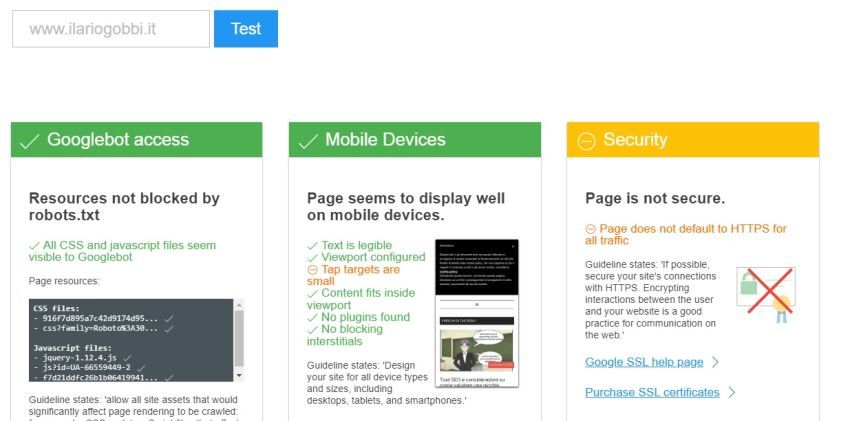
Task: Click checkmark before 'All CSS and javascript files'
Action: [x=34, y=246]
